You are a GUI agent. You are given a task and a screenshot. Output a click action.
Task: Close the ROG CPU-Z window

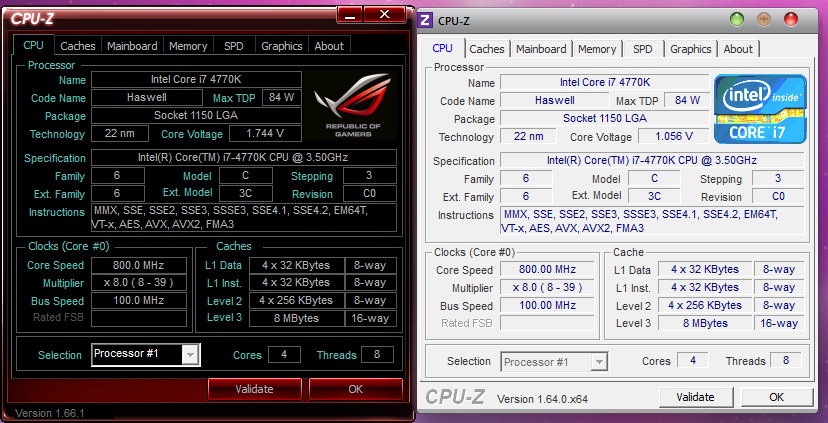click(x=385, y=14)
